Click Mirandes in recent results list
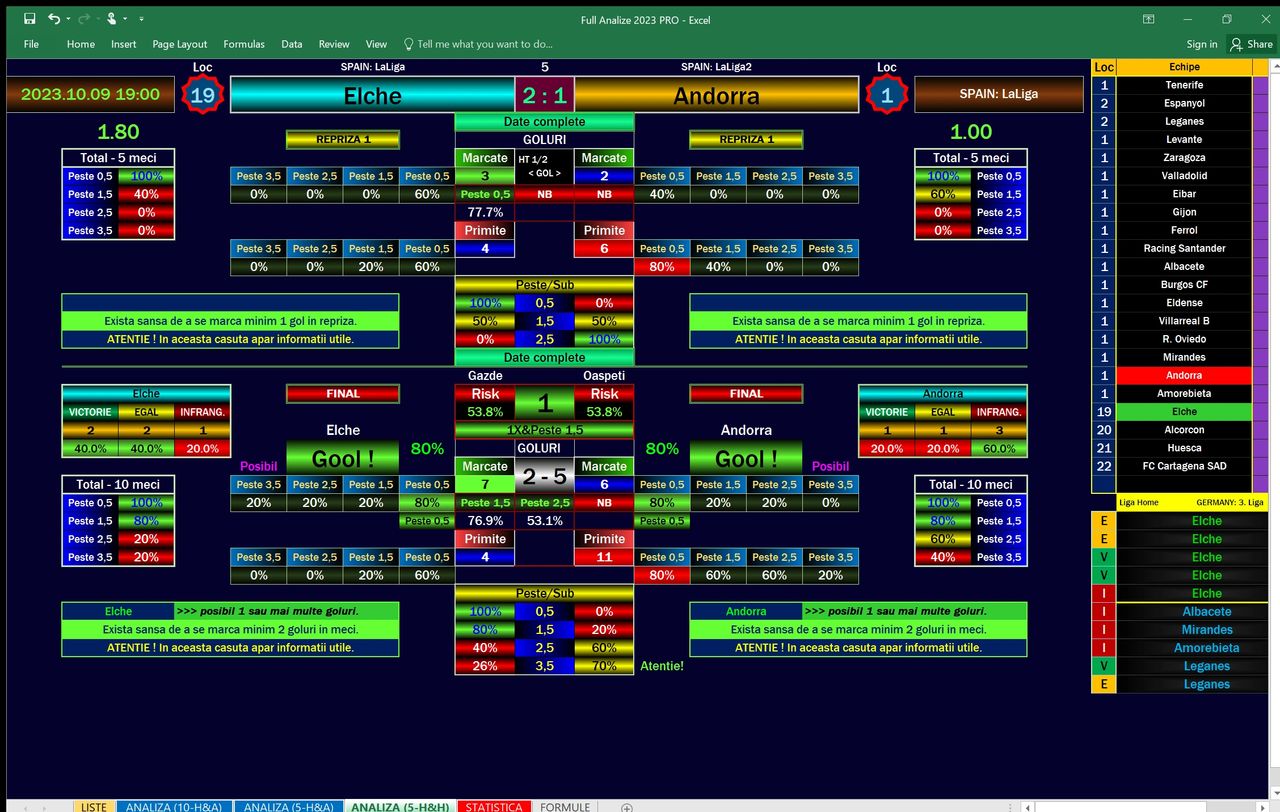Image resolution: width=1280 pixels, height=812 pixels. 1207,630
